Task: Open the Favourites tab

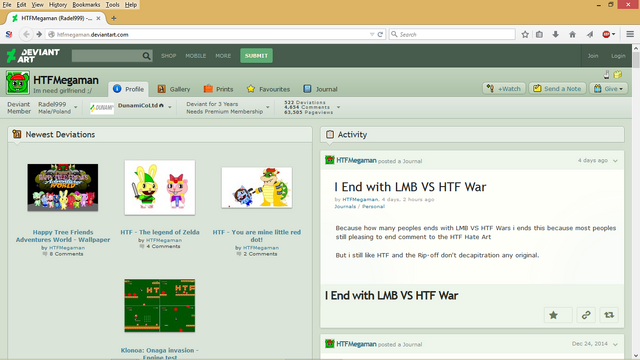Action: click(x=268, y=89)
